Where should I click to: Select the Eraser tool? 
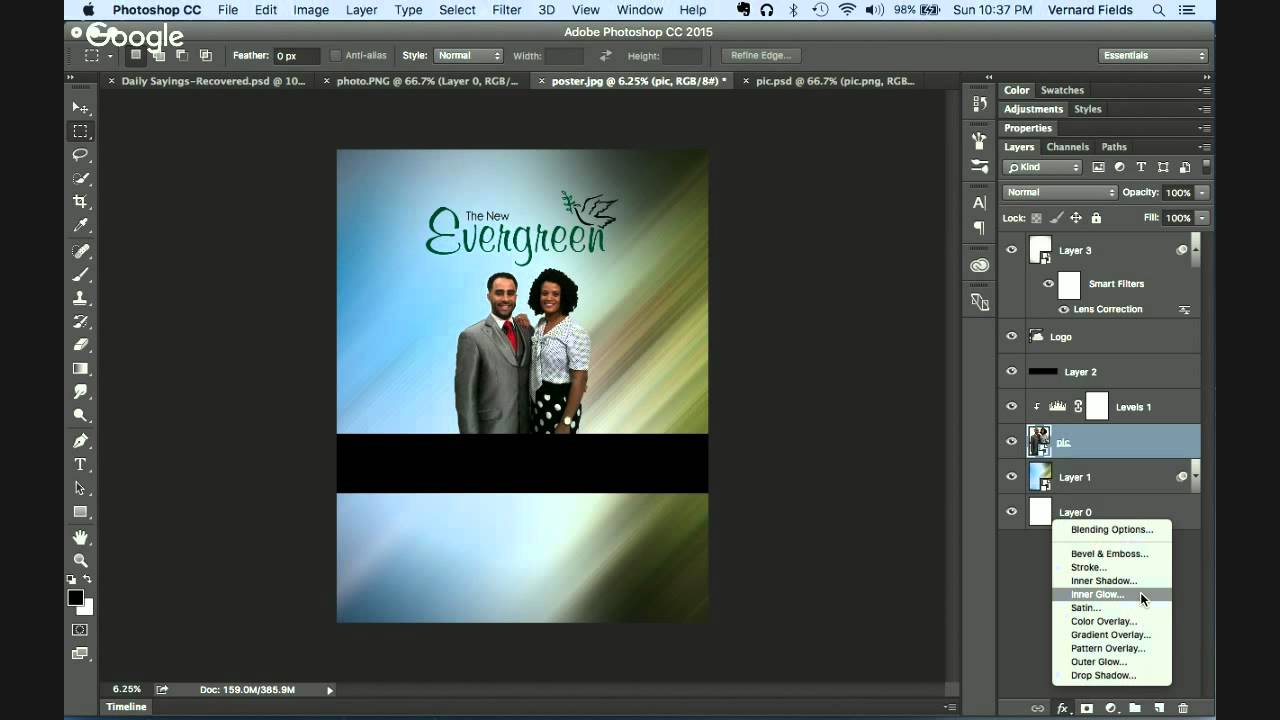pyautogui.click(x=80, y=345)
